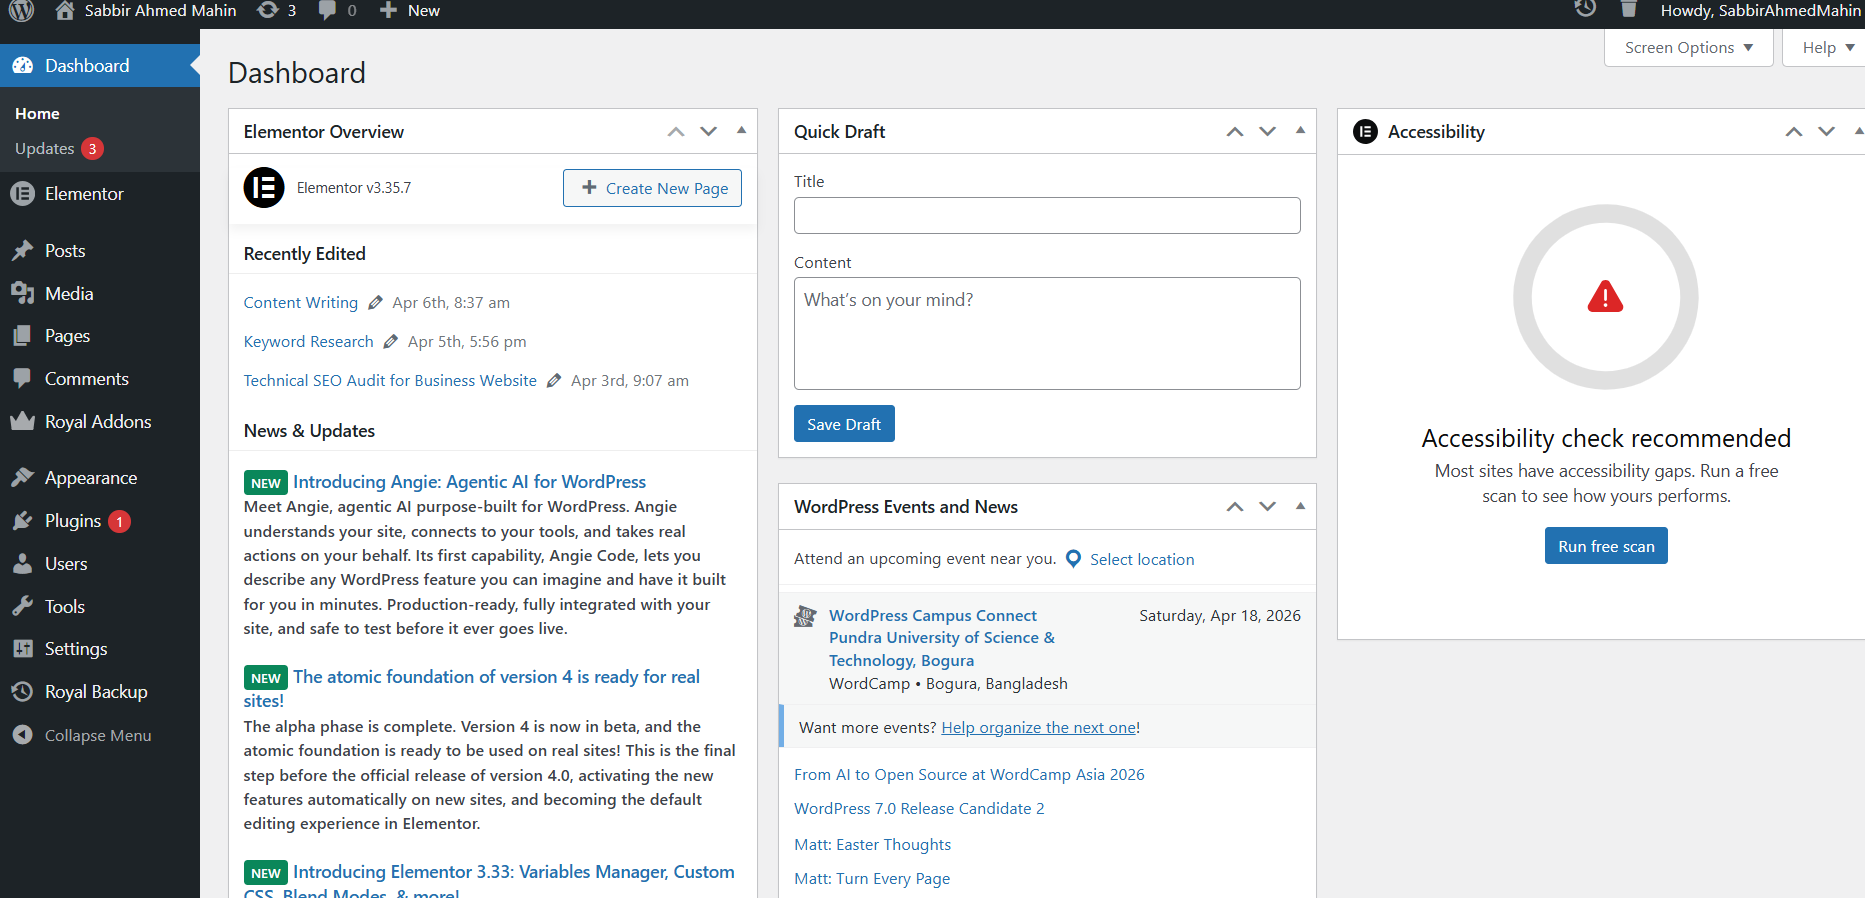
Task: Open site home icon Sabbir Ahmed Mahin
Action: [65, 10]
